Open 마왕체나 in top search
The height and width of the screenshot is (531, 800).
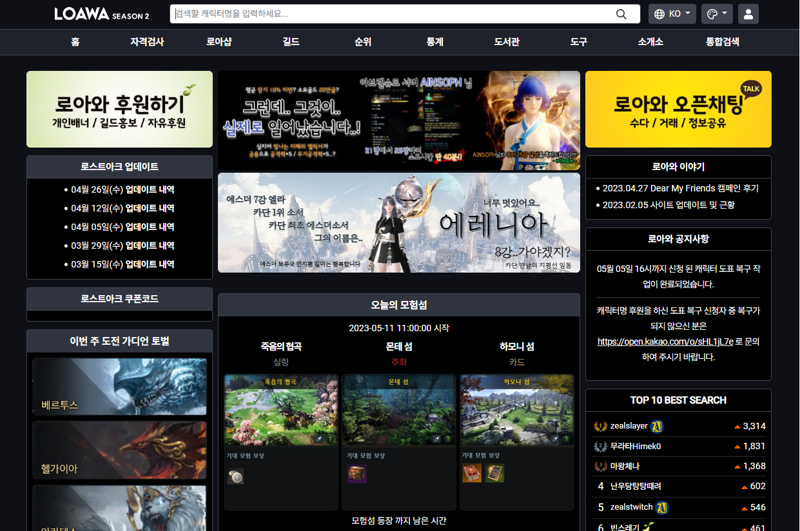click(x=625, y=466)
